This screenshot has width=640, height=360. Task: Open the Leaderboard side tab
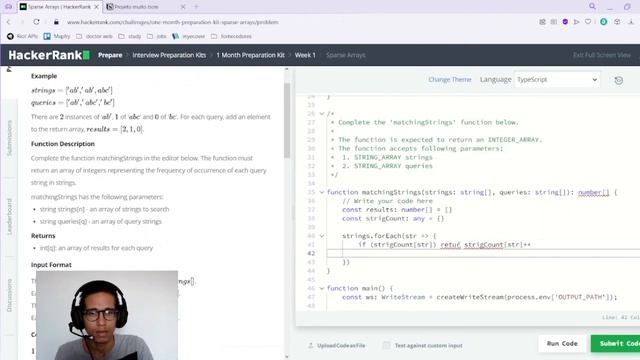[9, 216]
